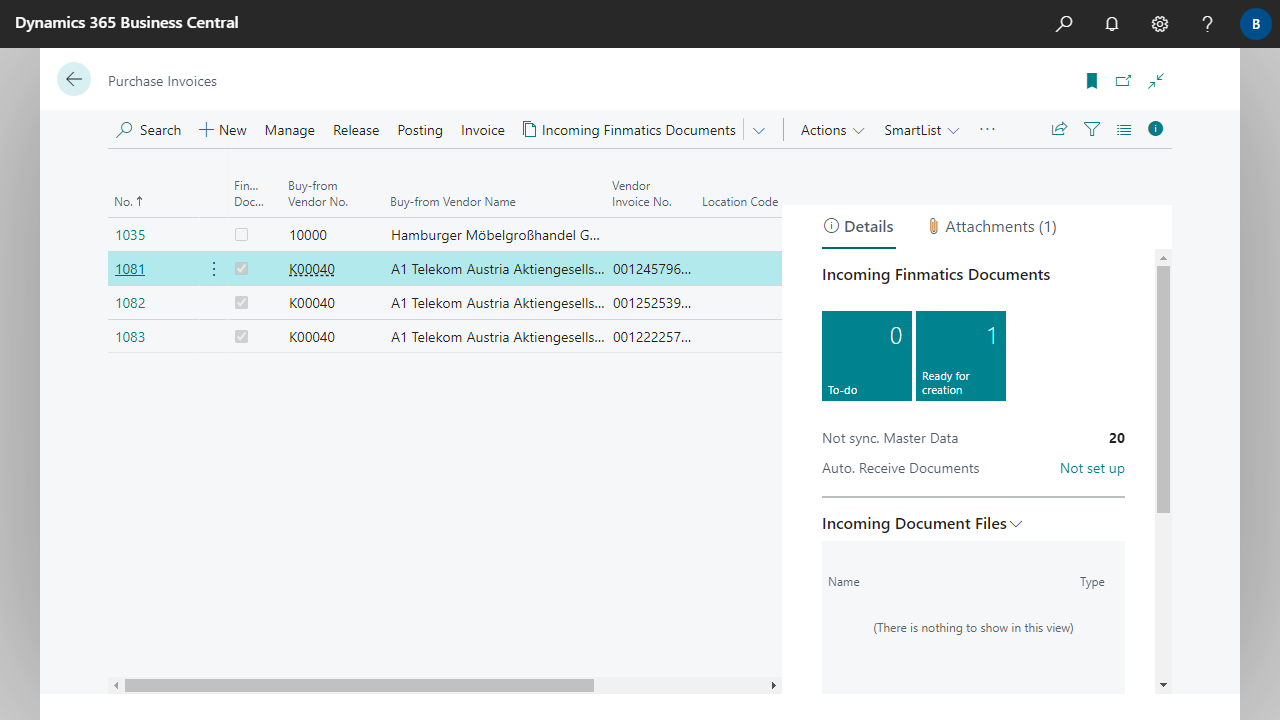Click the search magnifier icon in top bar

[x=1064, y=24]
